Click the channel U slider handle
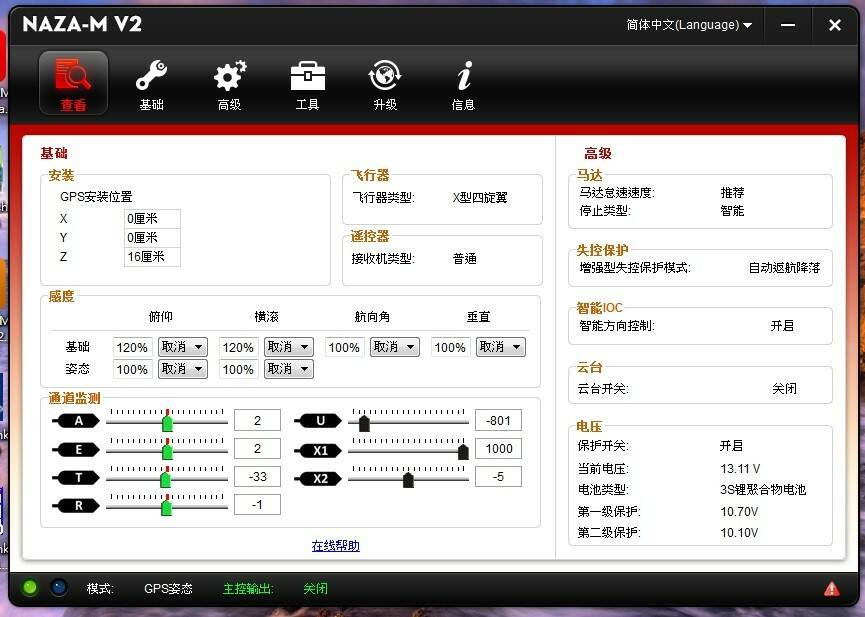 (x=364, y=423)
